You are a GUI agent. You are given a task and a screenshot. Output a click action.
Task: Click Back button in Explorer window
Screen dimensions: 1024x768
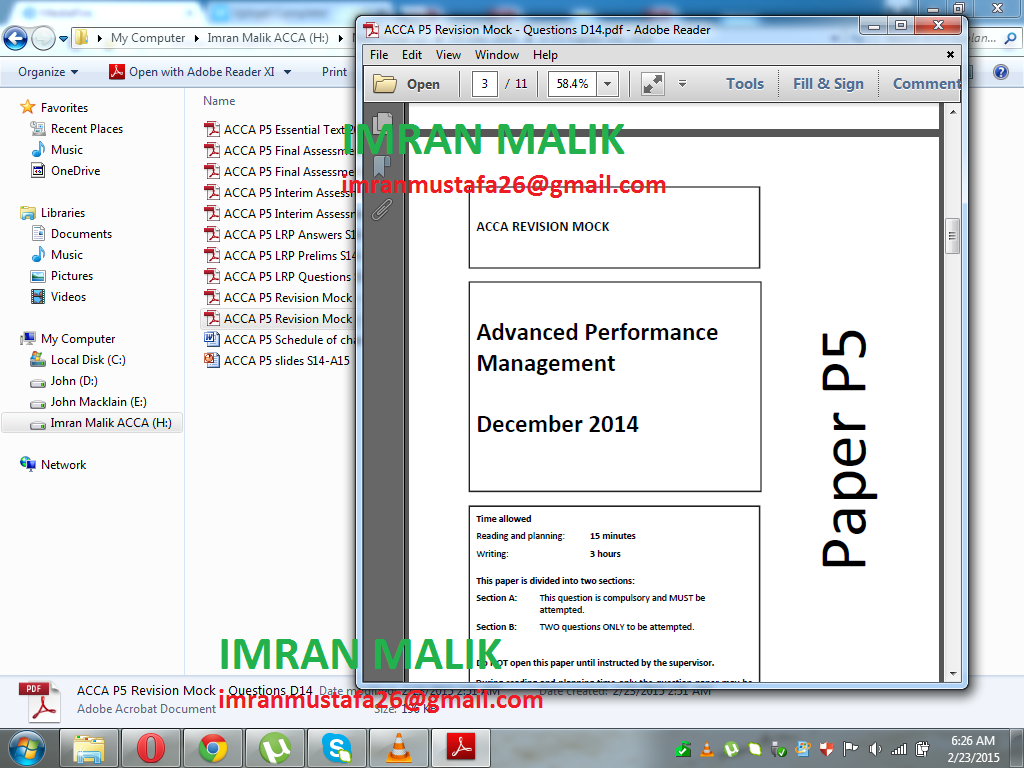pyautogui.click(x=16, y=38)
